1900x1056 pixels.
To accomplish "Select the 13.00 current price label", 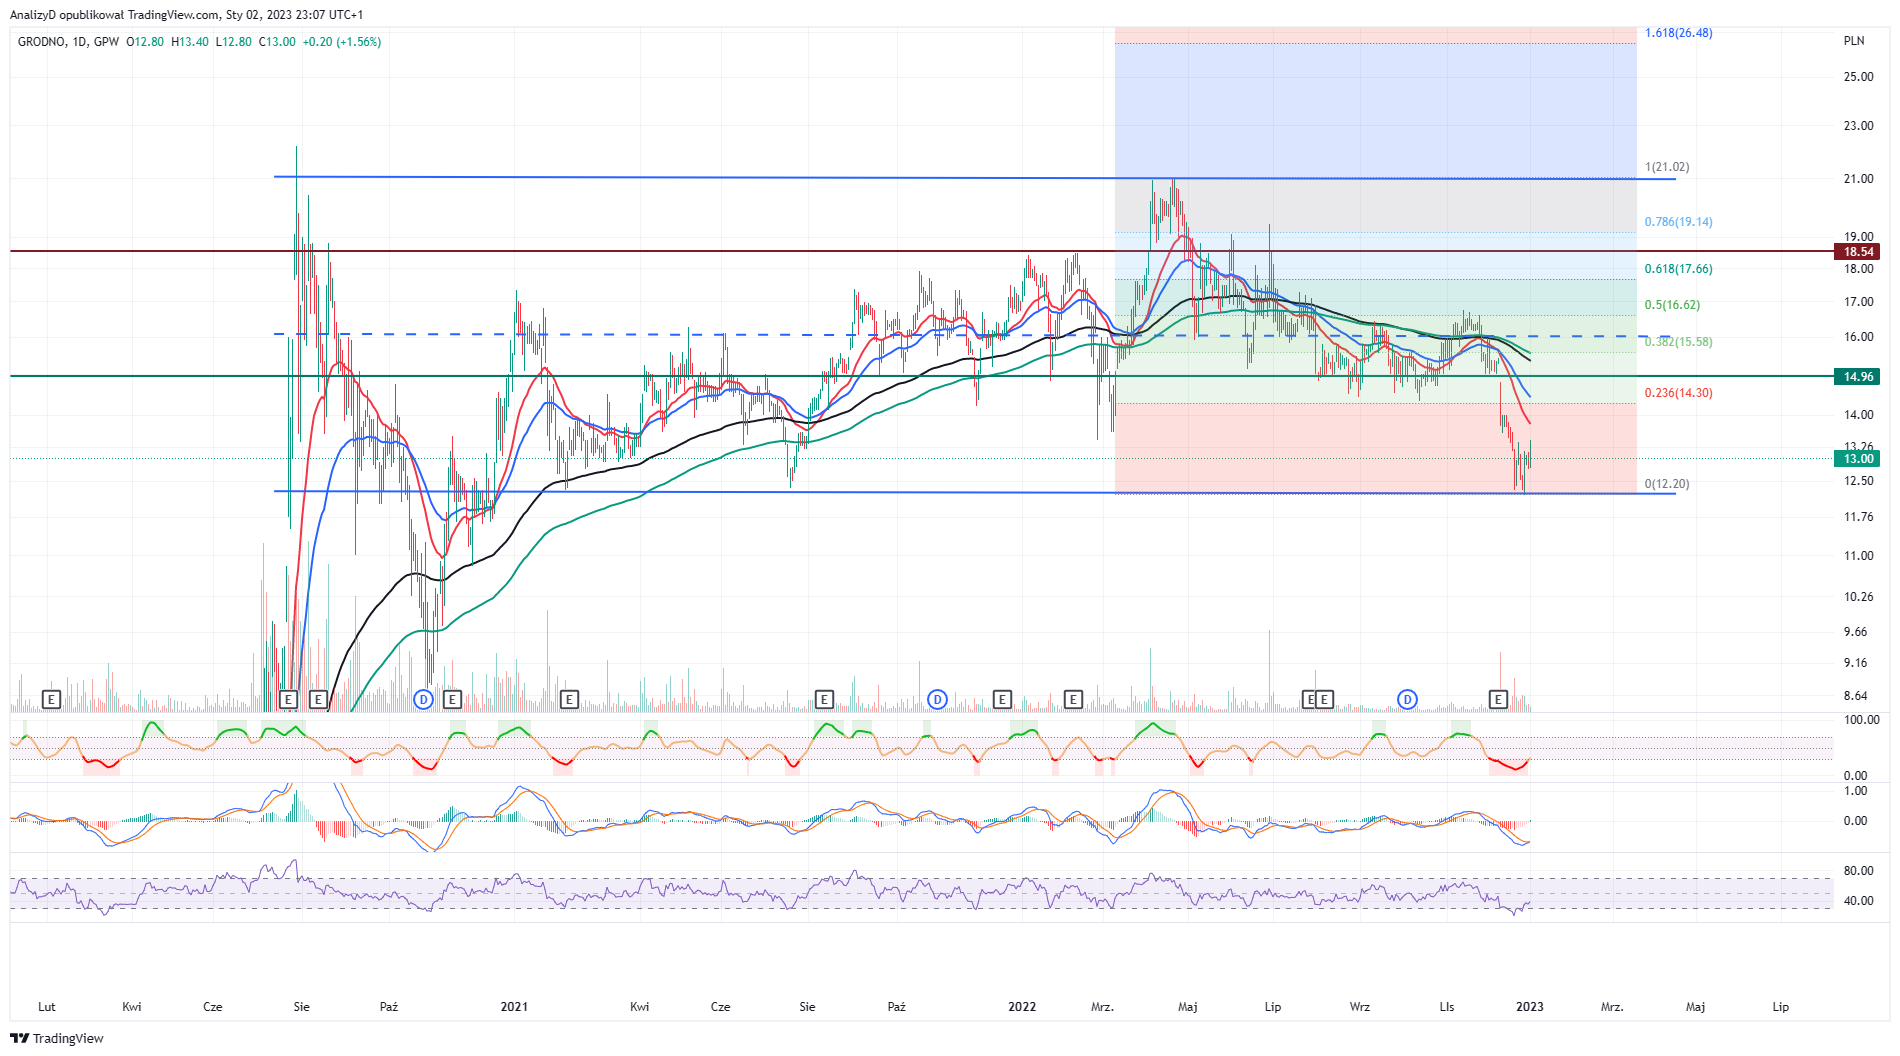I will (x=1858, y=459).
